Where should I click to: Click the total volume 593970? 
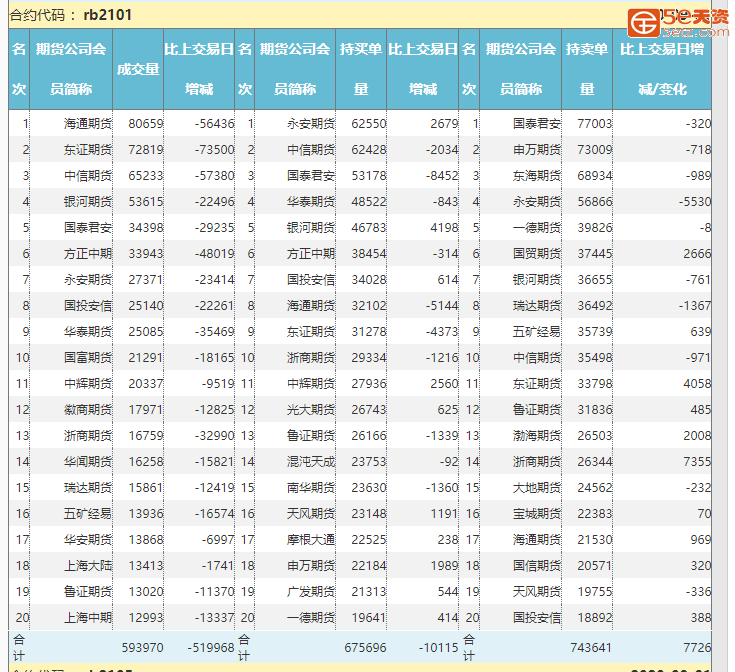[142, 648]
